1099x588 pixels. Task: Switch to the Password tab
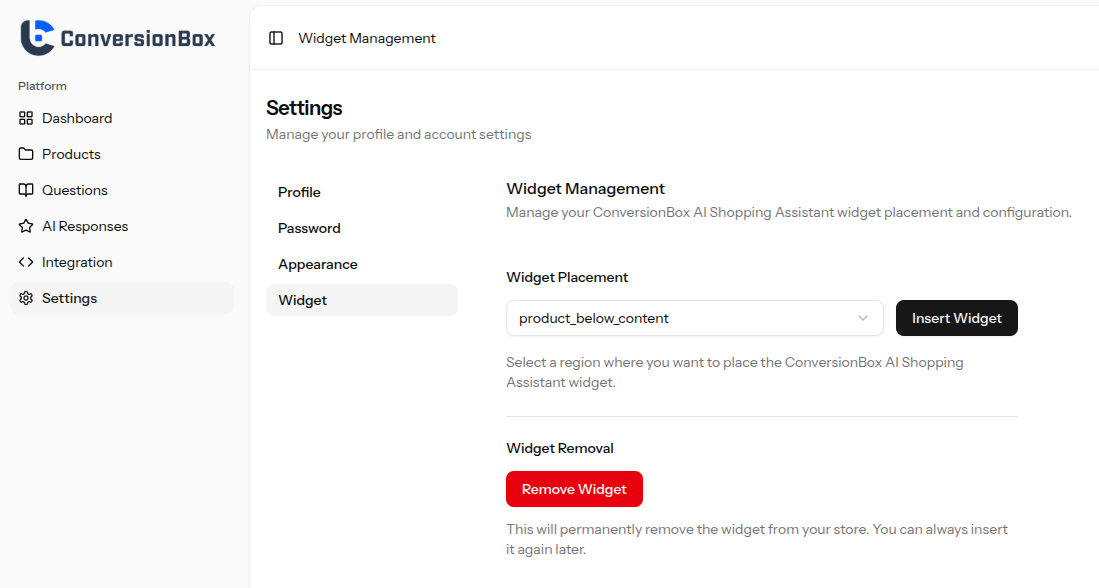(309, 228)
